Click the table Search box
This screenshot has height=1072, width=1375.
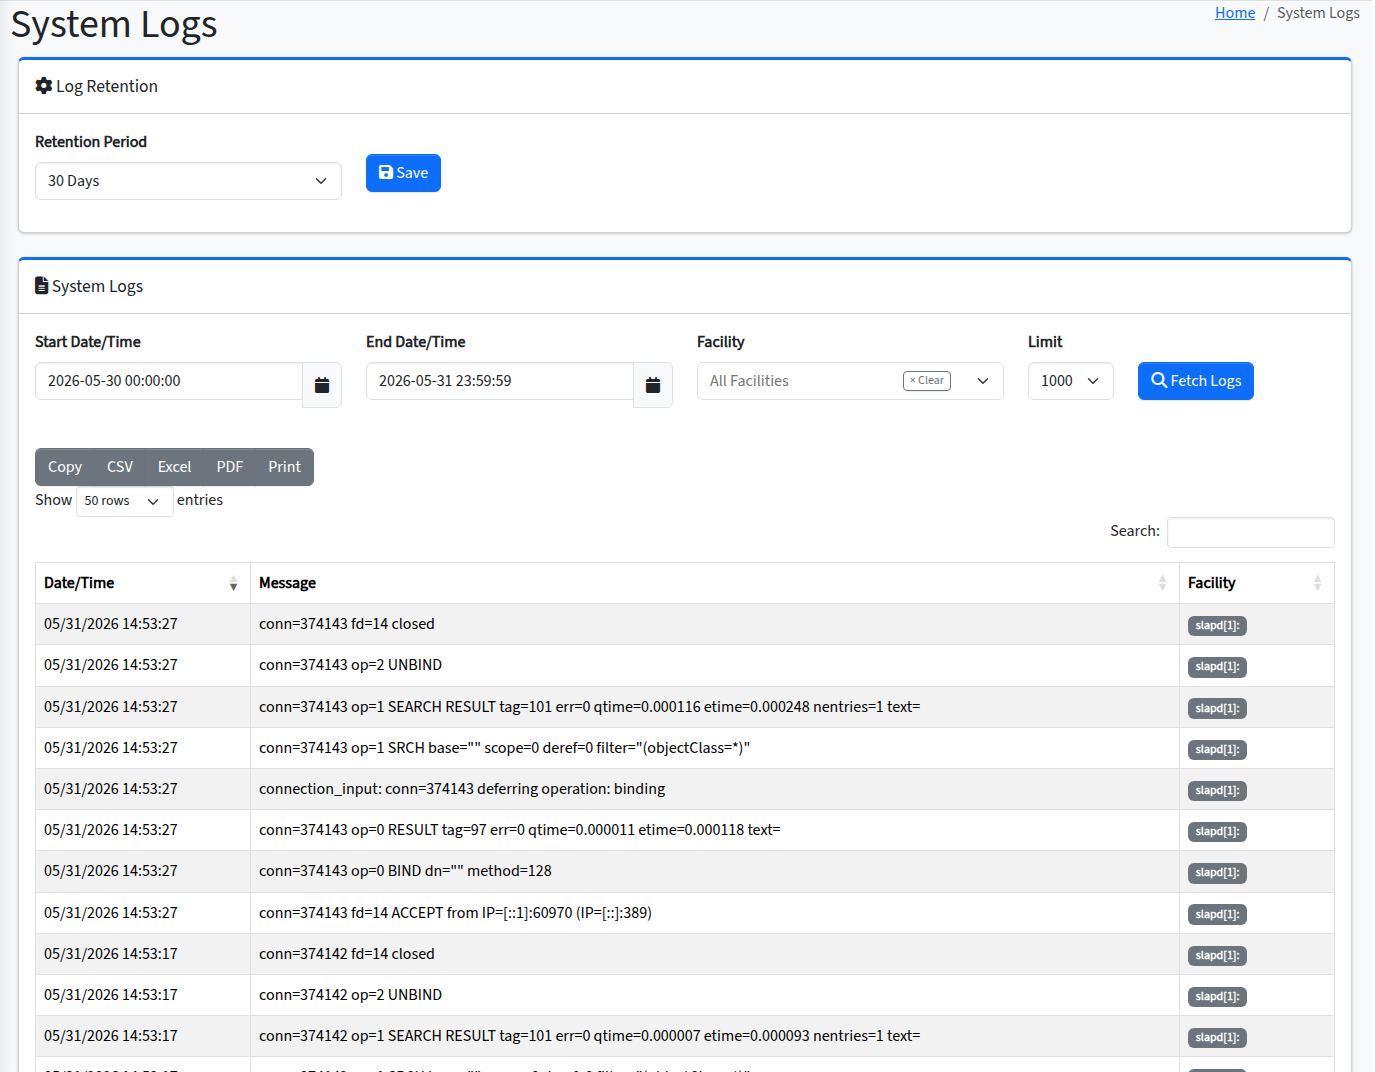coord(1250,532)
